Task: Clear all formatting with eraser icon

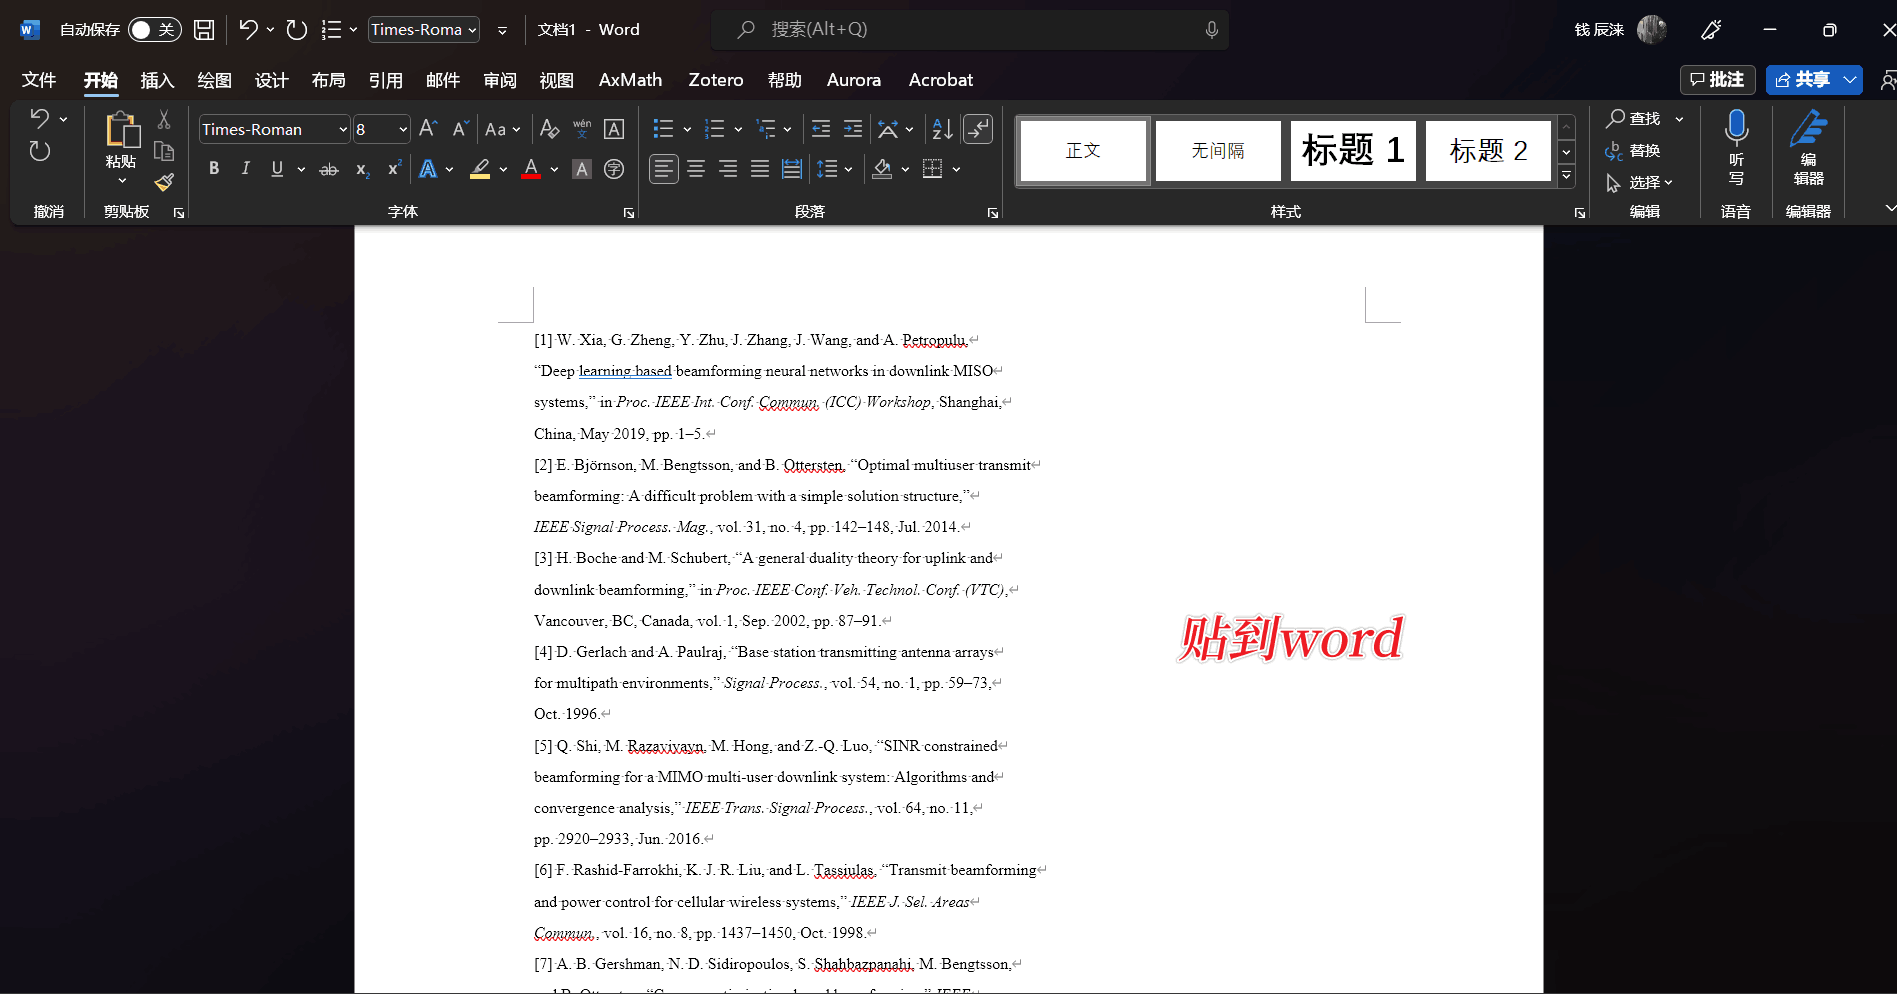Action: 549,129
